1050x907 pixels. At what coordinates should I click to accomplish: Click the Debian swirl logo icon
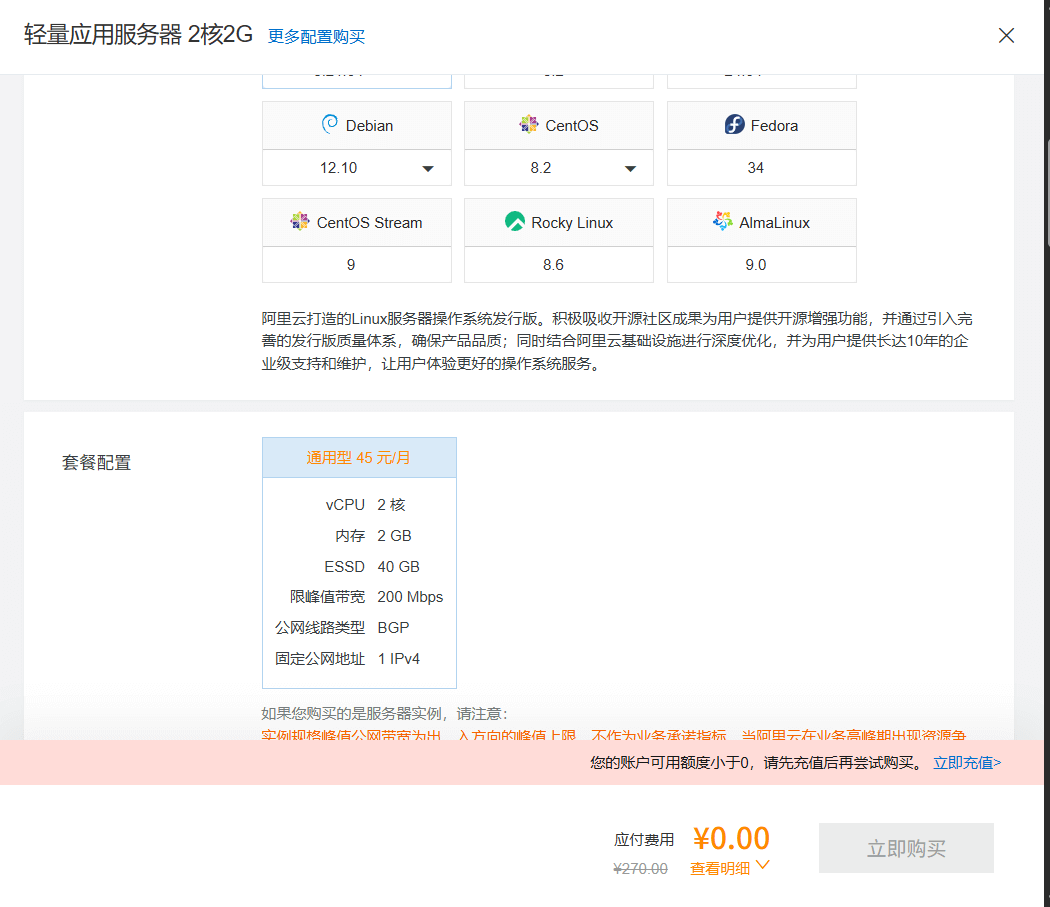(329, 125)
